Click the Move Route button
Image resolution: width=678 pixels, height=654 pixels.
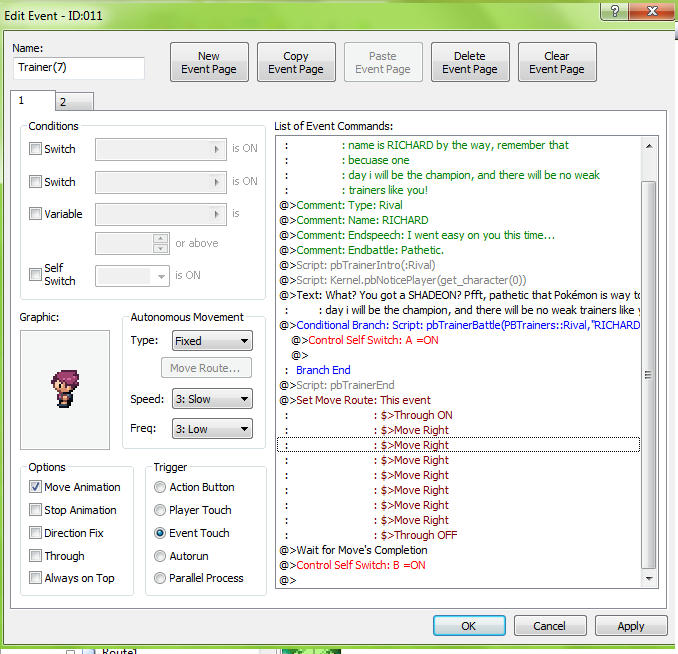click(x=206, y=368)
